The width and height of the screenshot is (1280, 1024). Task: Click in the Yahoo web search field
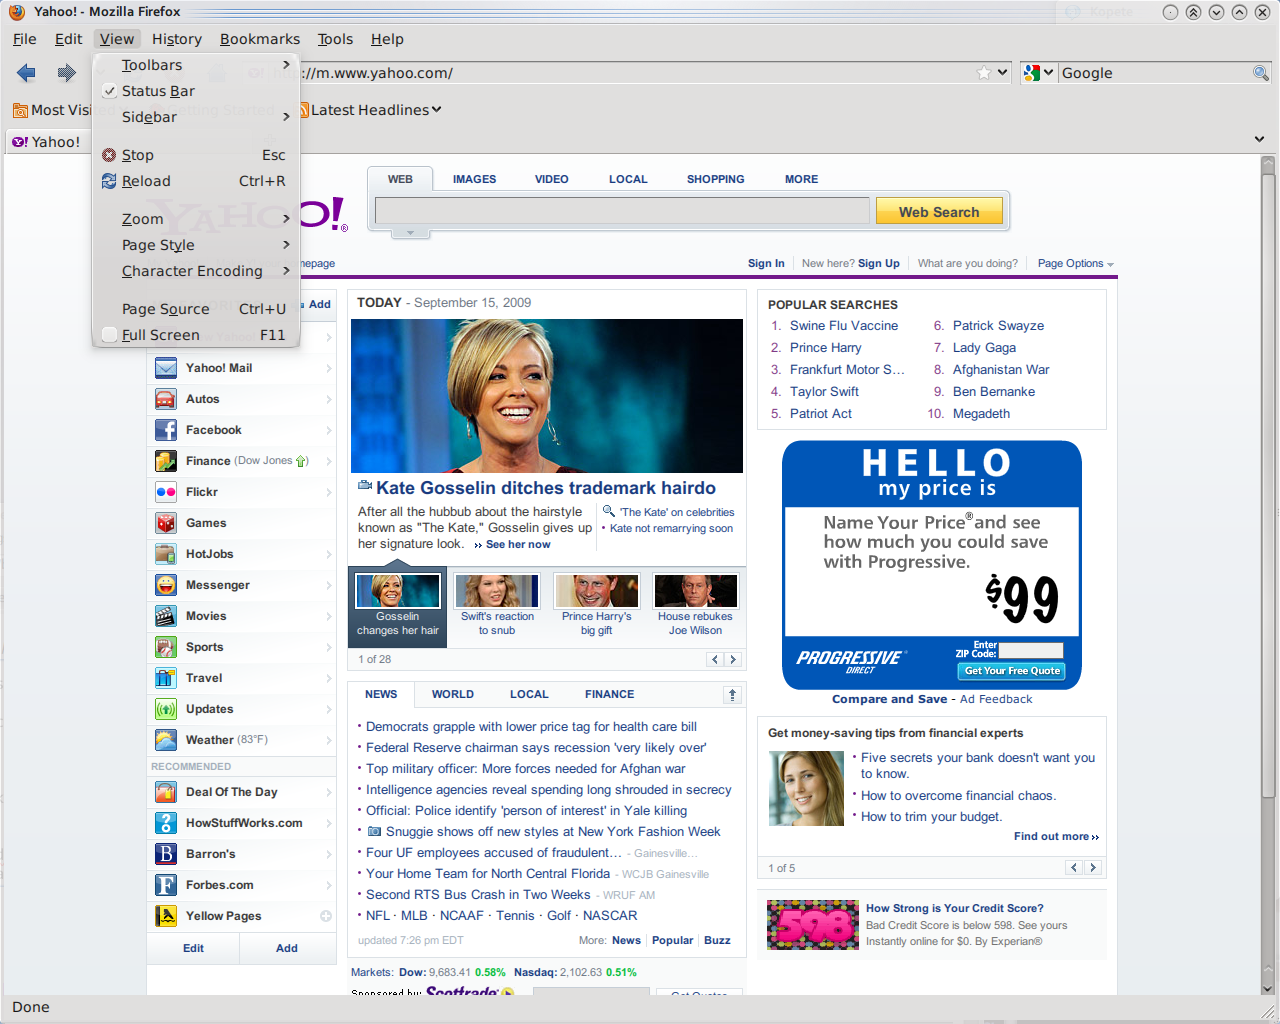[621, 210]
